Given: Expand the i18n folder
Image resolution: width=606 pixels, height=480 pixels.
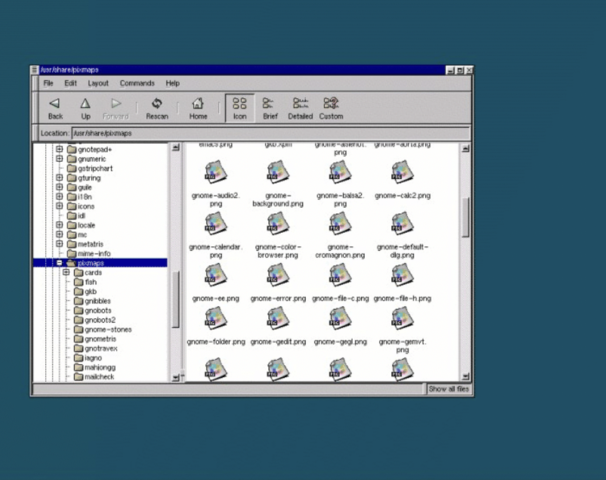Looking at the screenshot, I should pyautogui.click(x=59, y=196).
